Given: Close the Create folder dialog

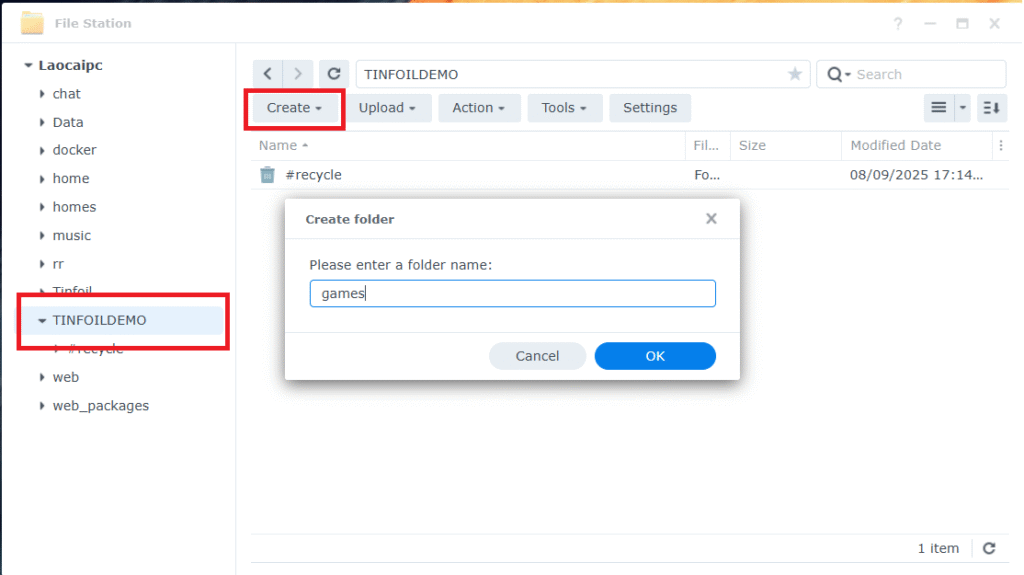Looking at the screenshot, I should coord(711,218).
